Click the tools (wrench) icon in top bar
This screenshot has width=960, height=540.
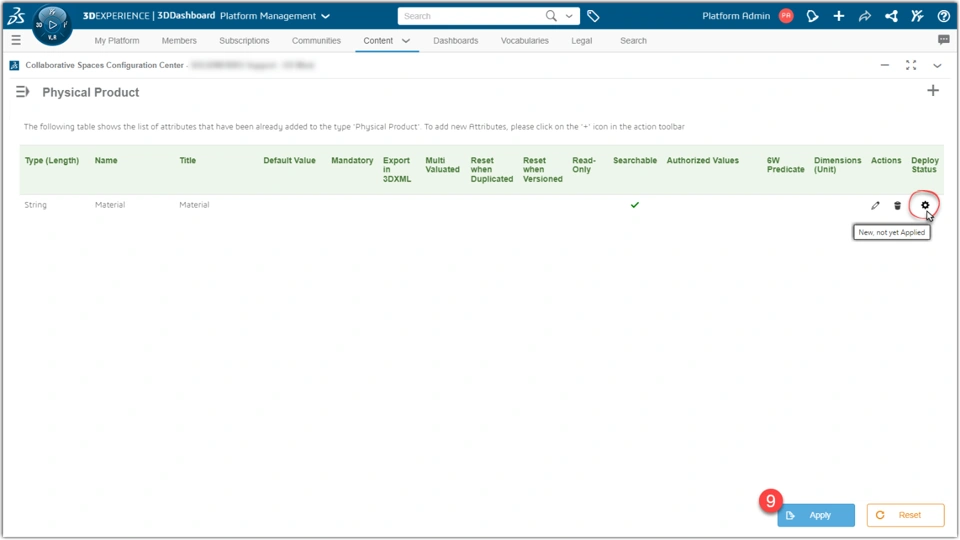click(x=917, y=16)
